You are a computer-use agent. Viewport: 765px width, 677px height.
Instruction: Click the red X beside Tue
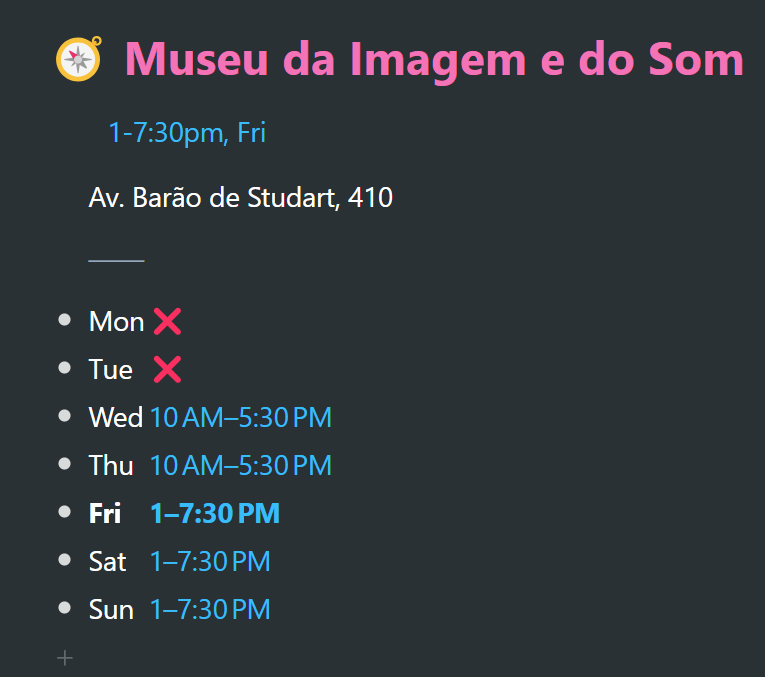tap(167, 369)
